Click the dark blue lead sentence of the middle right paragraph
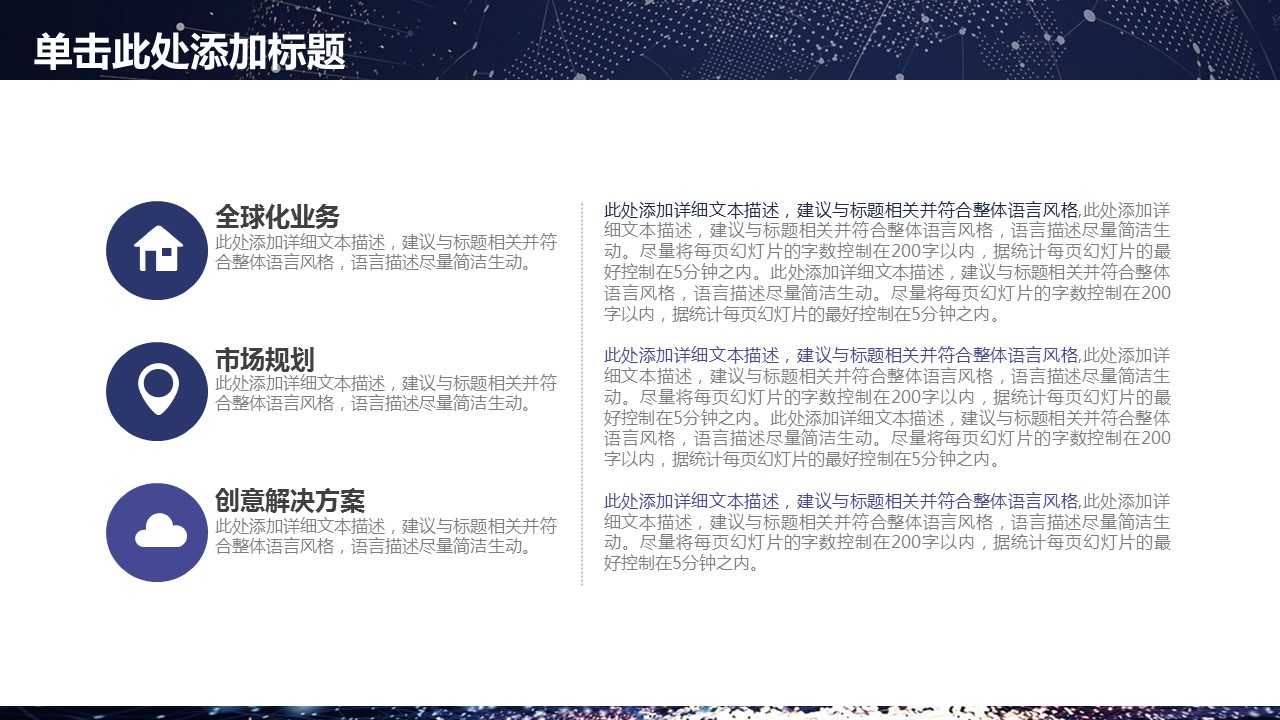 pyautogui.click(x=840, y=356)
